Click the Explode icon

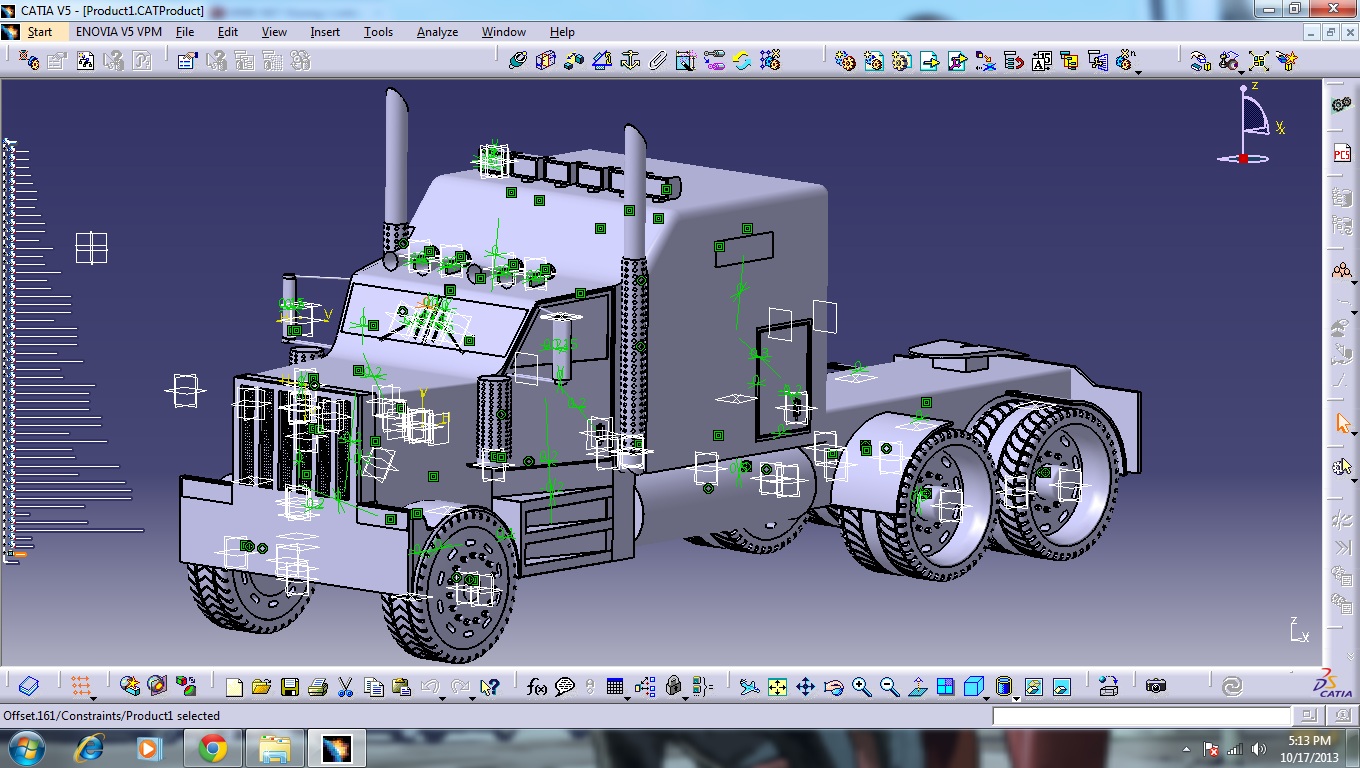[1259, 61]
